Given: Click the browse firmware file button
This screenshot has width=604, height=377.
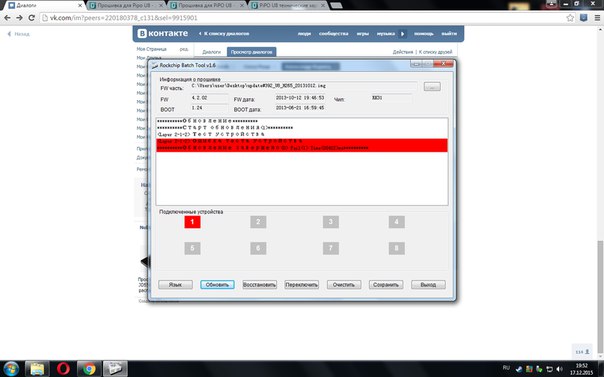Looking at the screenshot, I should pos(432,87).
